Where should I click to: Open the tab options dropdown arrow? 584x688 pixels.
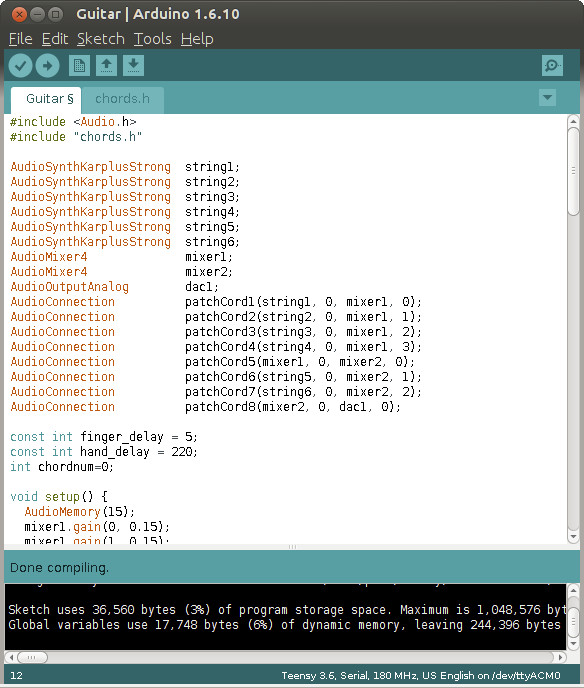click(547, 97)
